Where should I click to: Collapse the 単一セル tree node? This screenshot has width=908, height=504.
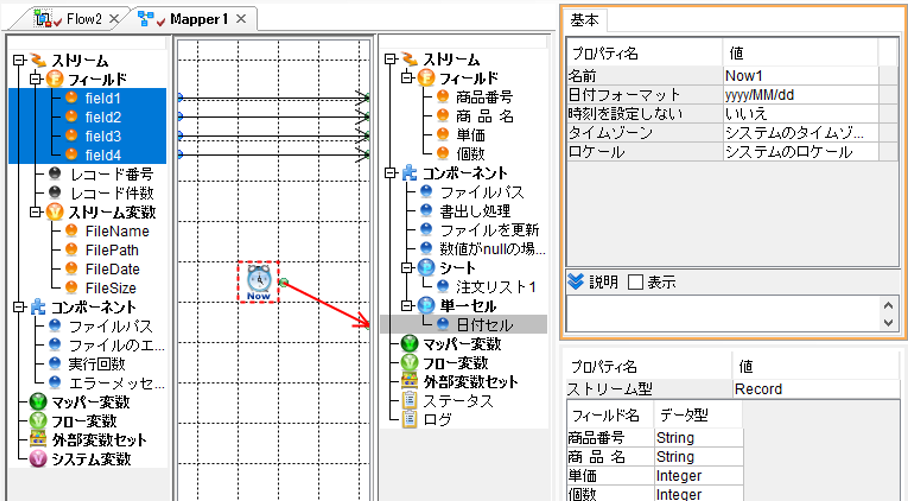(407, 305)
